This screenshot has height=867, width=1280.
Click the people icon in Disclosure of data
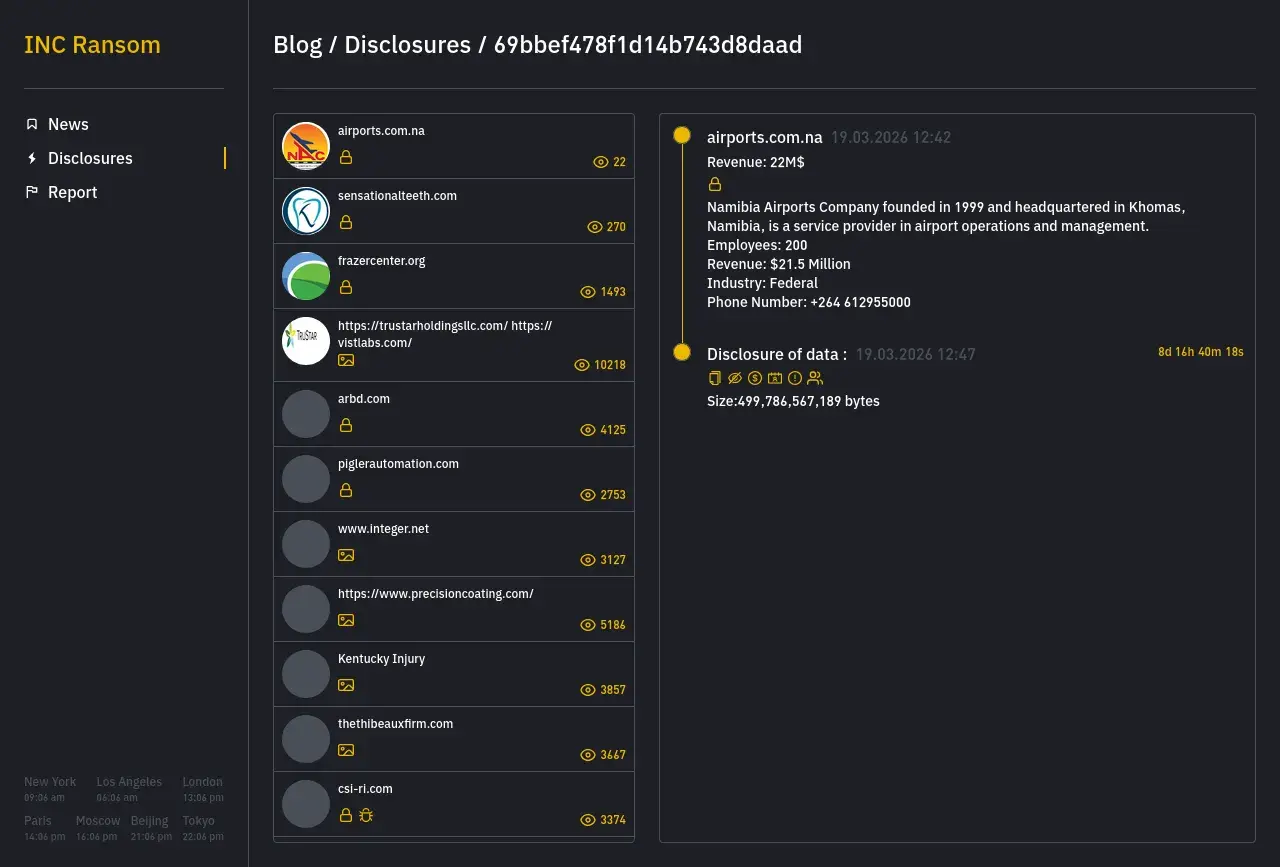[x=815, y=378]
